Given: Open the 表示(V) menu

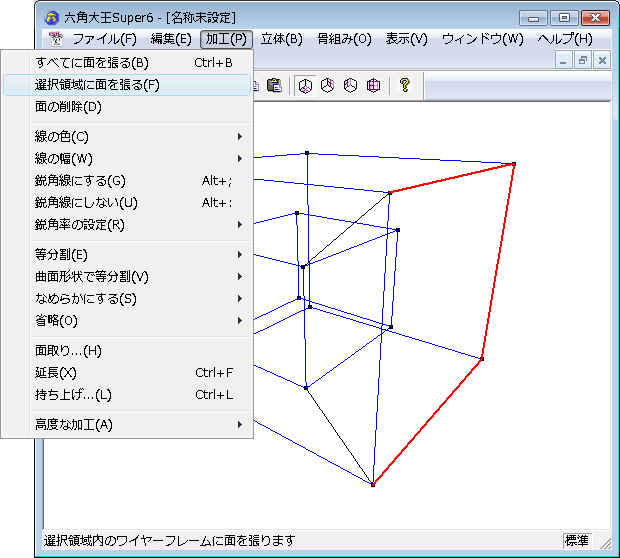Looking at the screenshot, I should [x=406, y=39].
